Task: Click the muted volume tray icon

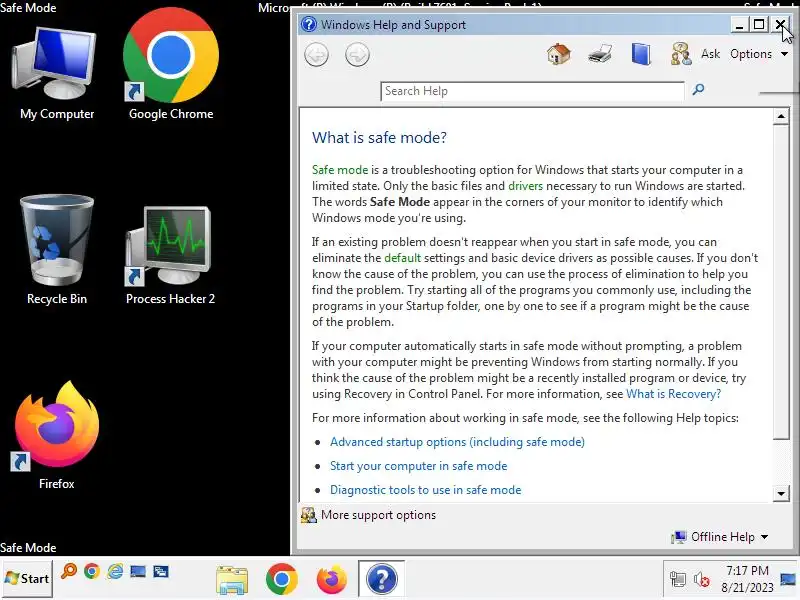Action: tap(702, 580)
